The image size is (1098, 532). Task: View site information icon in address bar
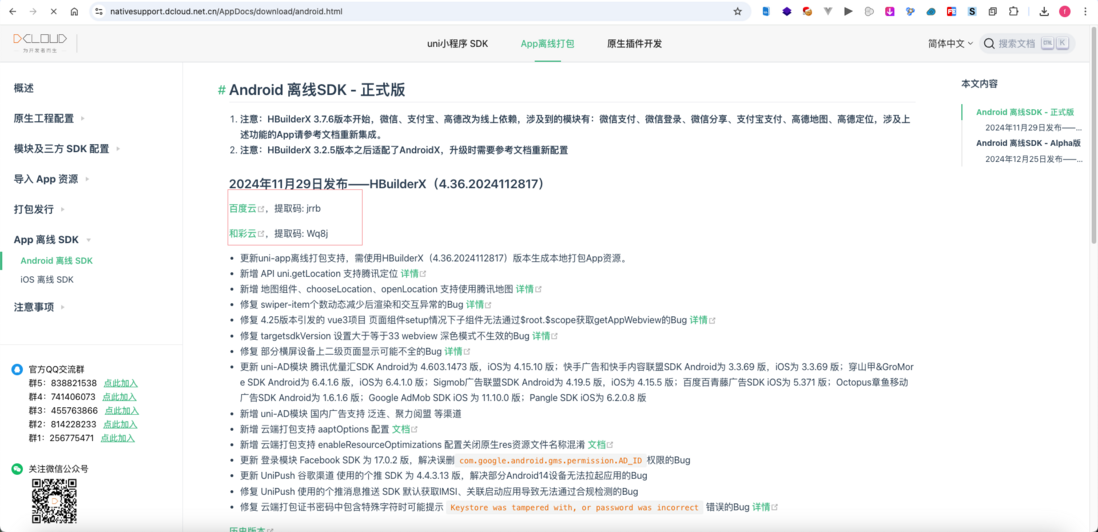[x=99, y=12]
